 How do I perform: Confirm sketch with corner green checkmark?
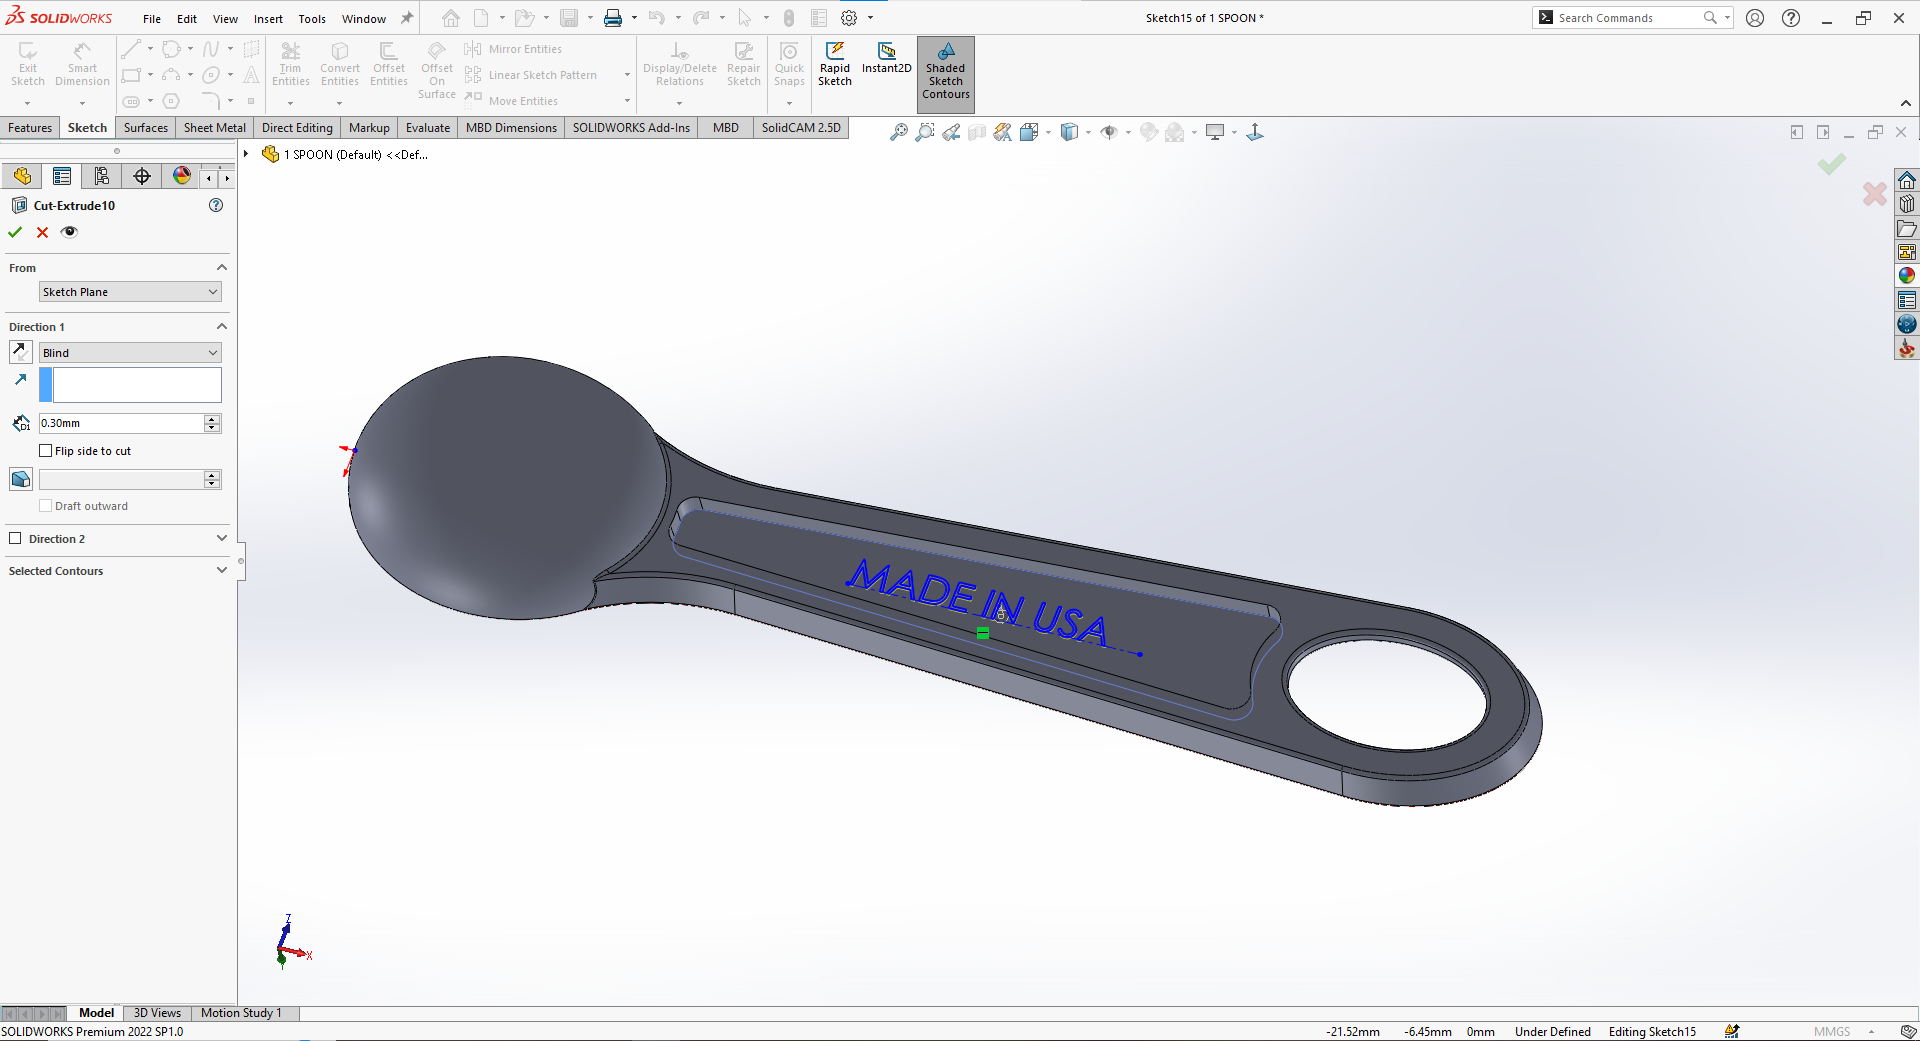(1832, 164)
